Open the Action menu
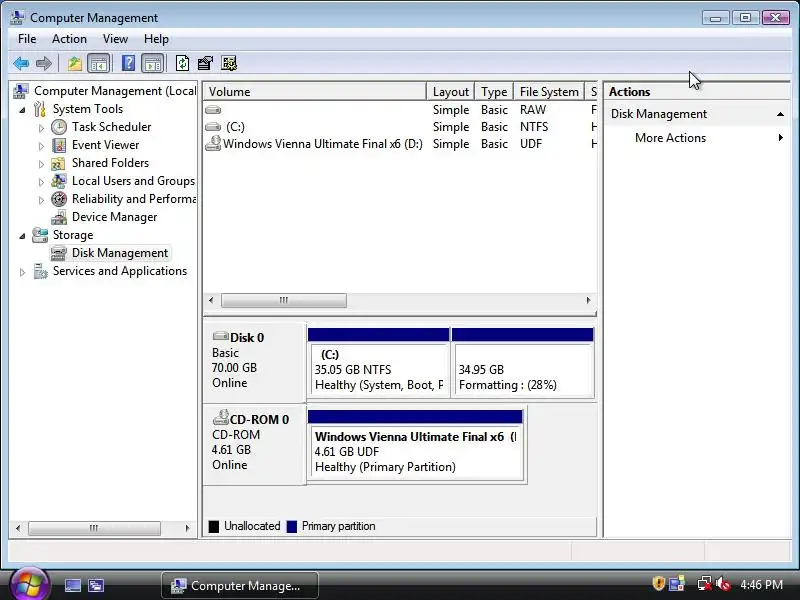Viewport: 800px width, 600px height. pos(69,39)
